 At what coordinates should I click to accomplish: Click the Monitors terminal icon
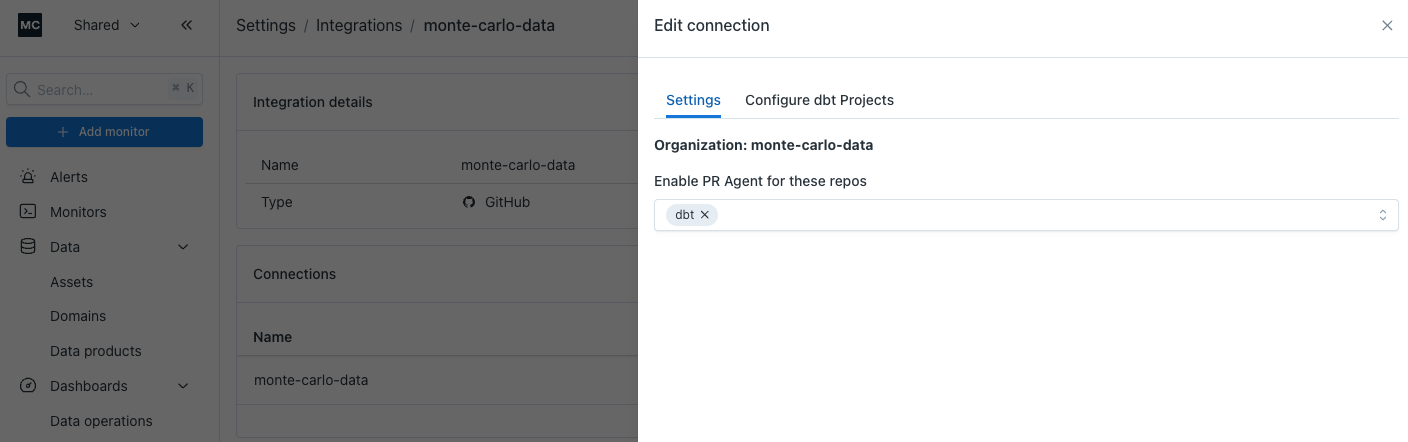28,212
